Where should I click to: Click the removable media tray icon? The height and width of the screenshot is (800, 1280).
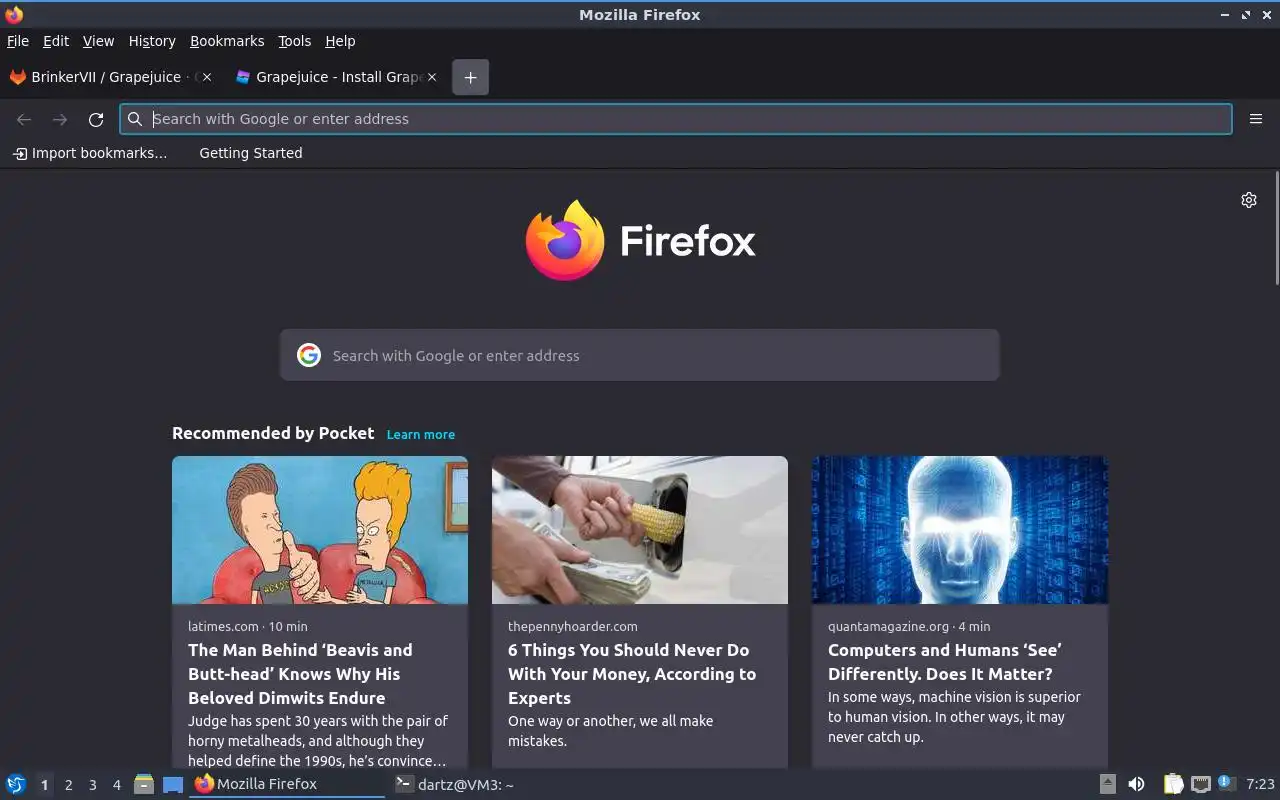(1108, 784)
